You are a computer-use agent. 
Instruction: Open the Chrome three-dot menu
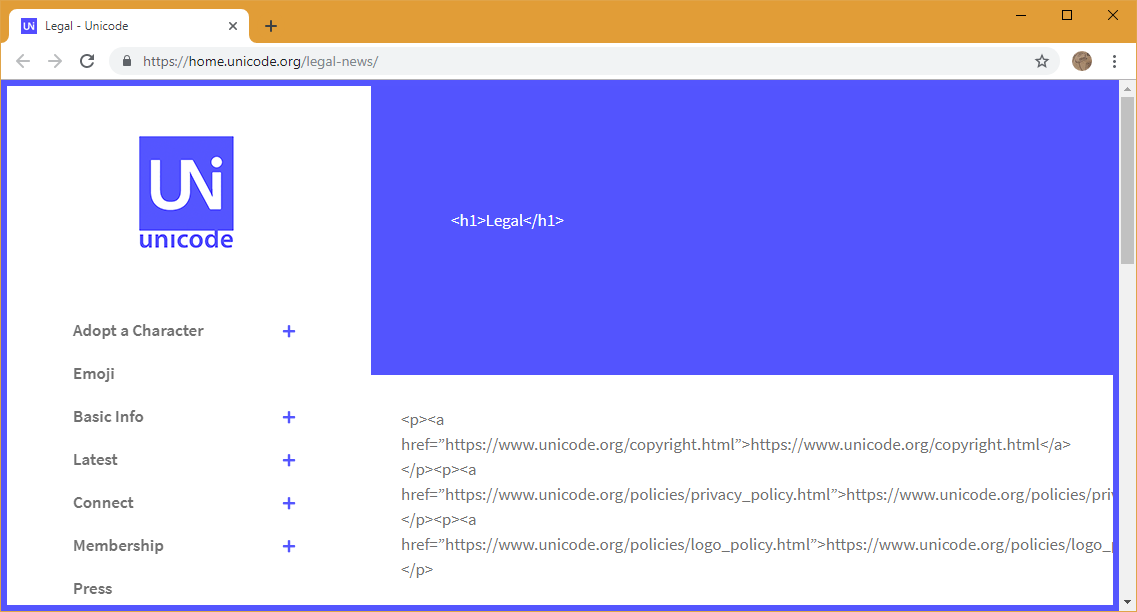click(x=1115, y=61)
